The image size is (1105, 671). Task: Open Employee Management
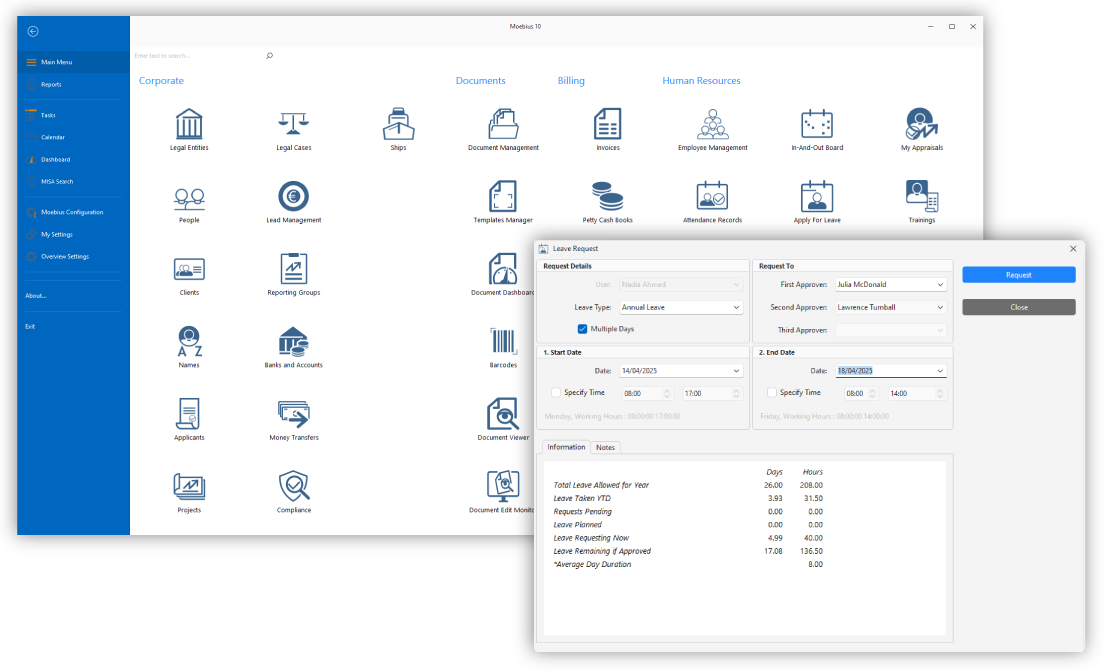712,125
